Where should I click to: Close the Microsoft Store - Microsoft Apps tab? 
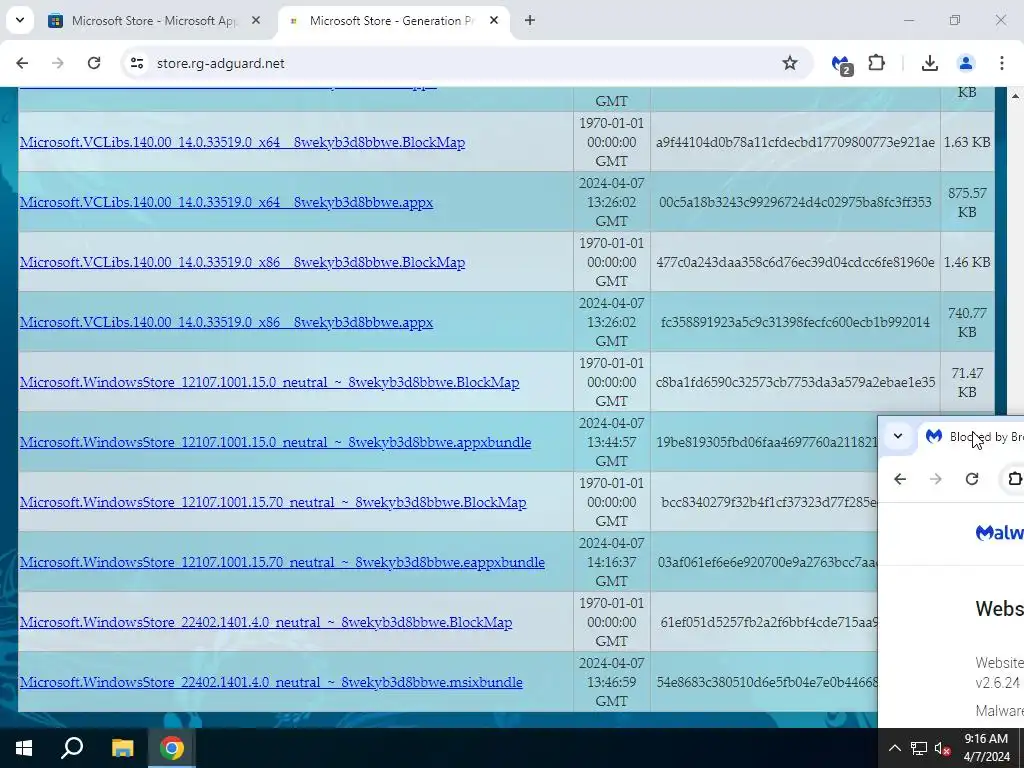pos(256,21)
